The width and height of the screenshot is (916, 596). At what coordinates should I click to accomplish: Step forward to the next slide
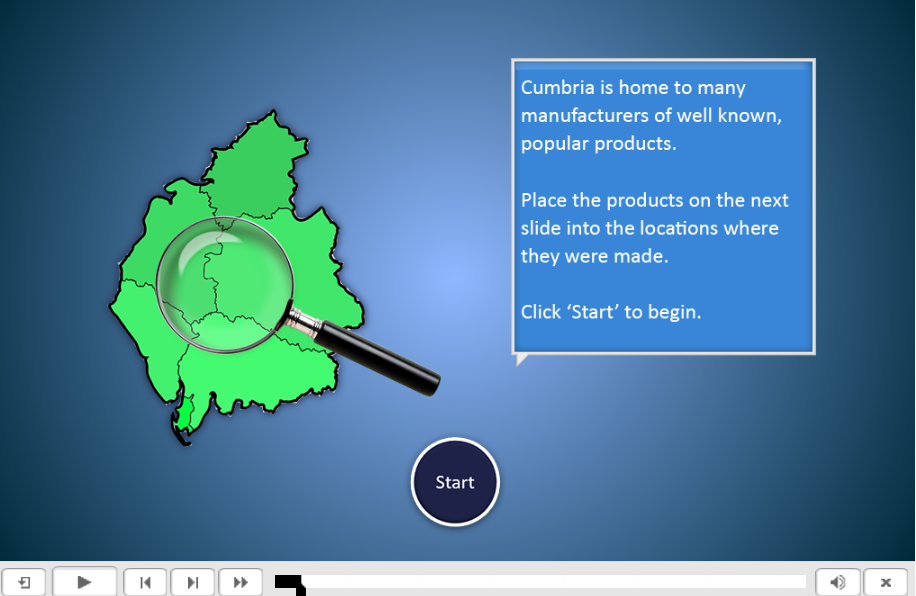[x=193, y=582]
